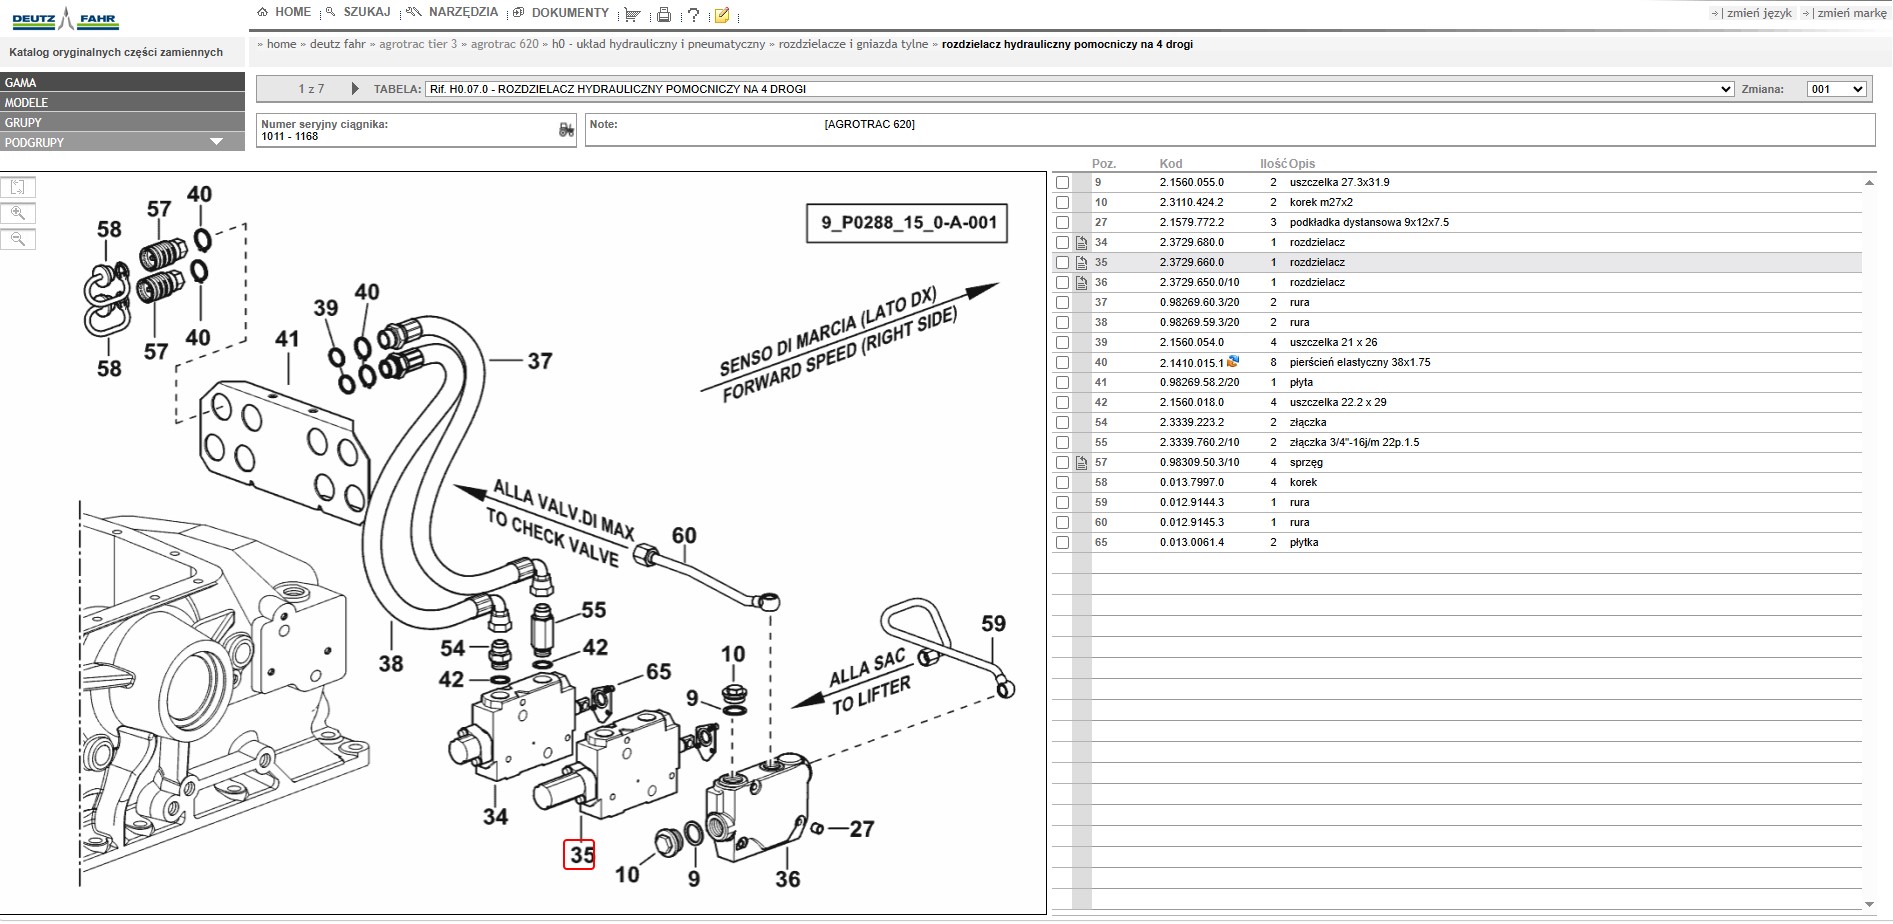The image size is (1893, 924).
Task: Follow the 'rozdzielacze i gniazda tylne' breadcrumb
Action: tap(853, 44)
